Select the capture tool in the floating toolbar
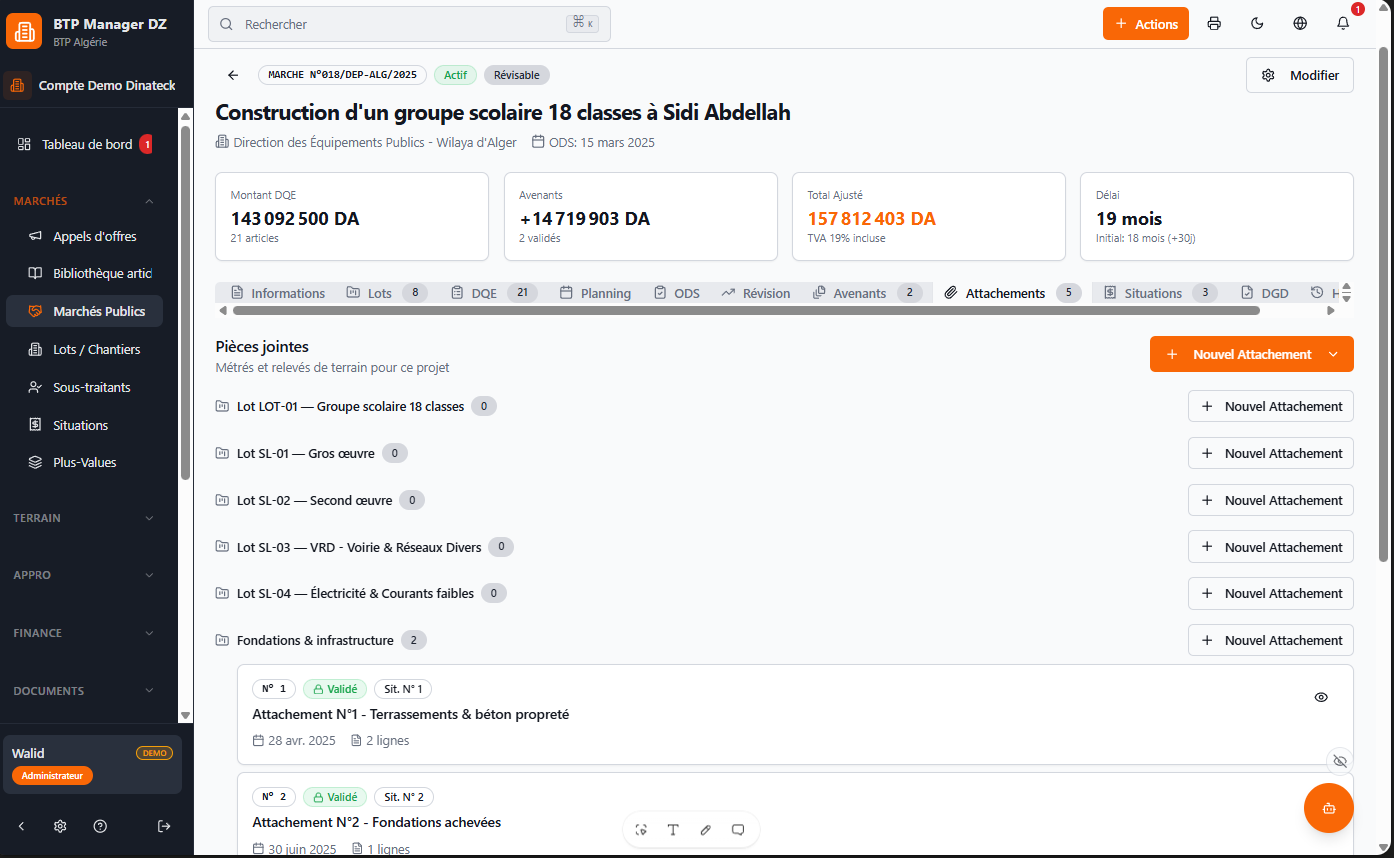The height and width of the screenshot is (858, 1394). (x=641, y=830)
